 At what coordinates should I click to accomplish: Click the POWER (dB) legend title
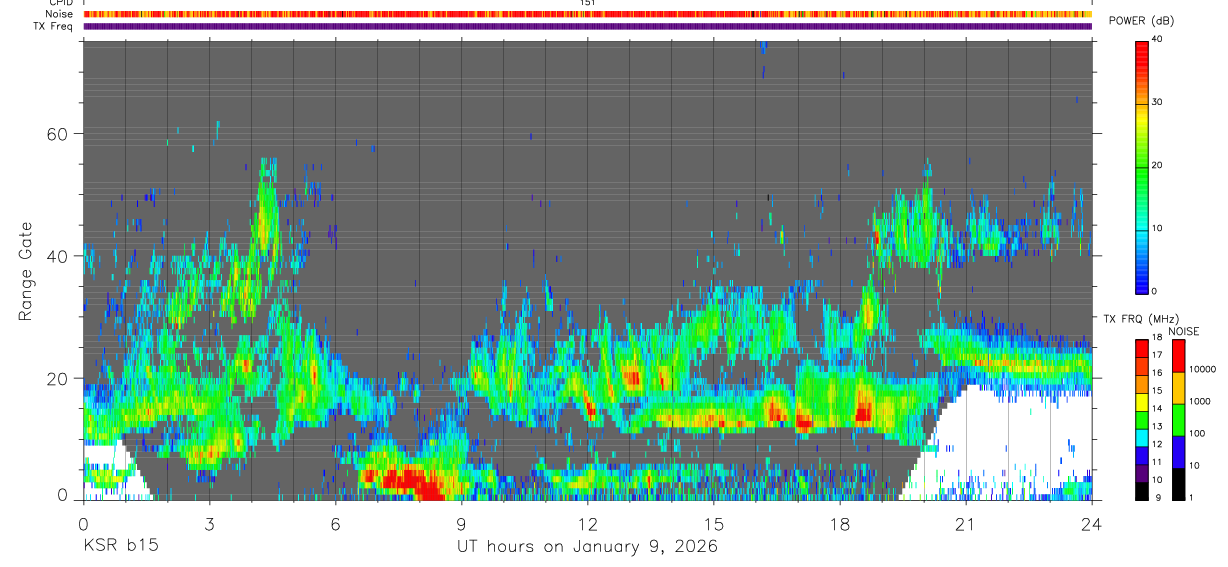[x=1140, y=22]
